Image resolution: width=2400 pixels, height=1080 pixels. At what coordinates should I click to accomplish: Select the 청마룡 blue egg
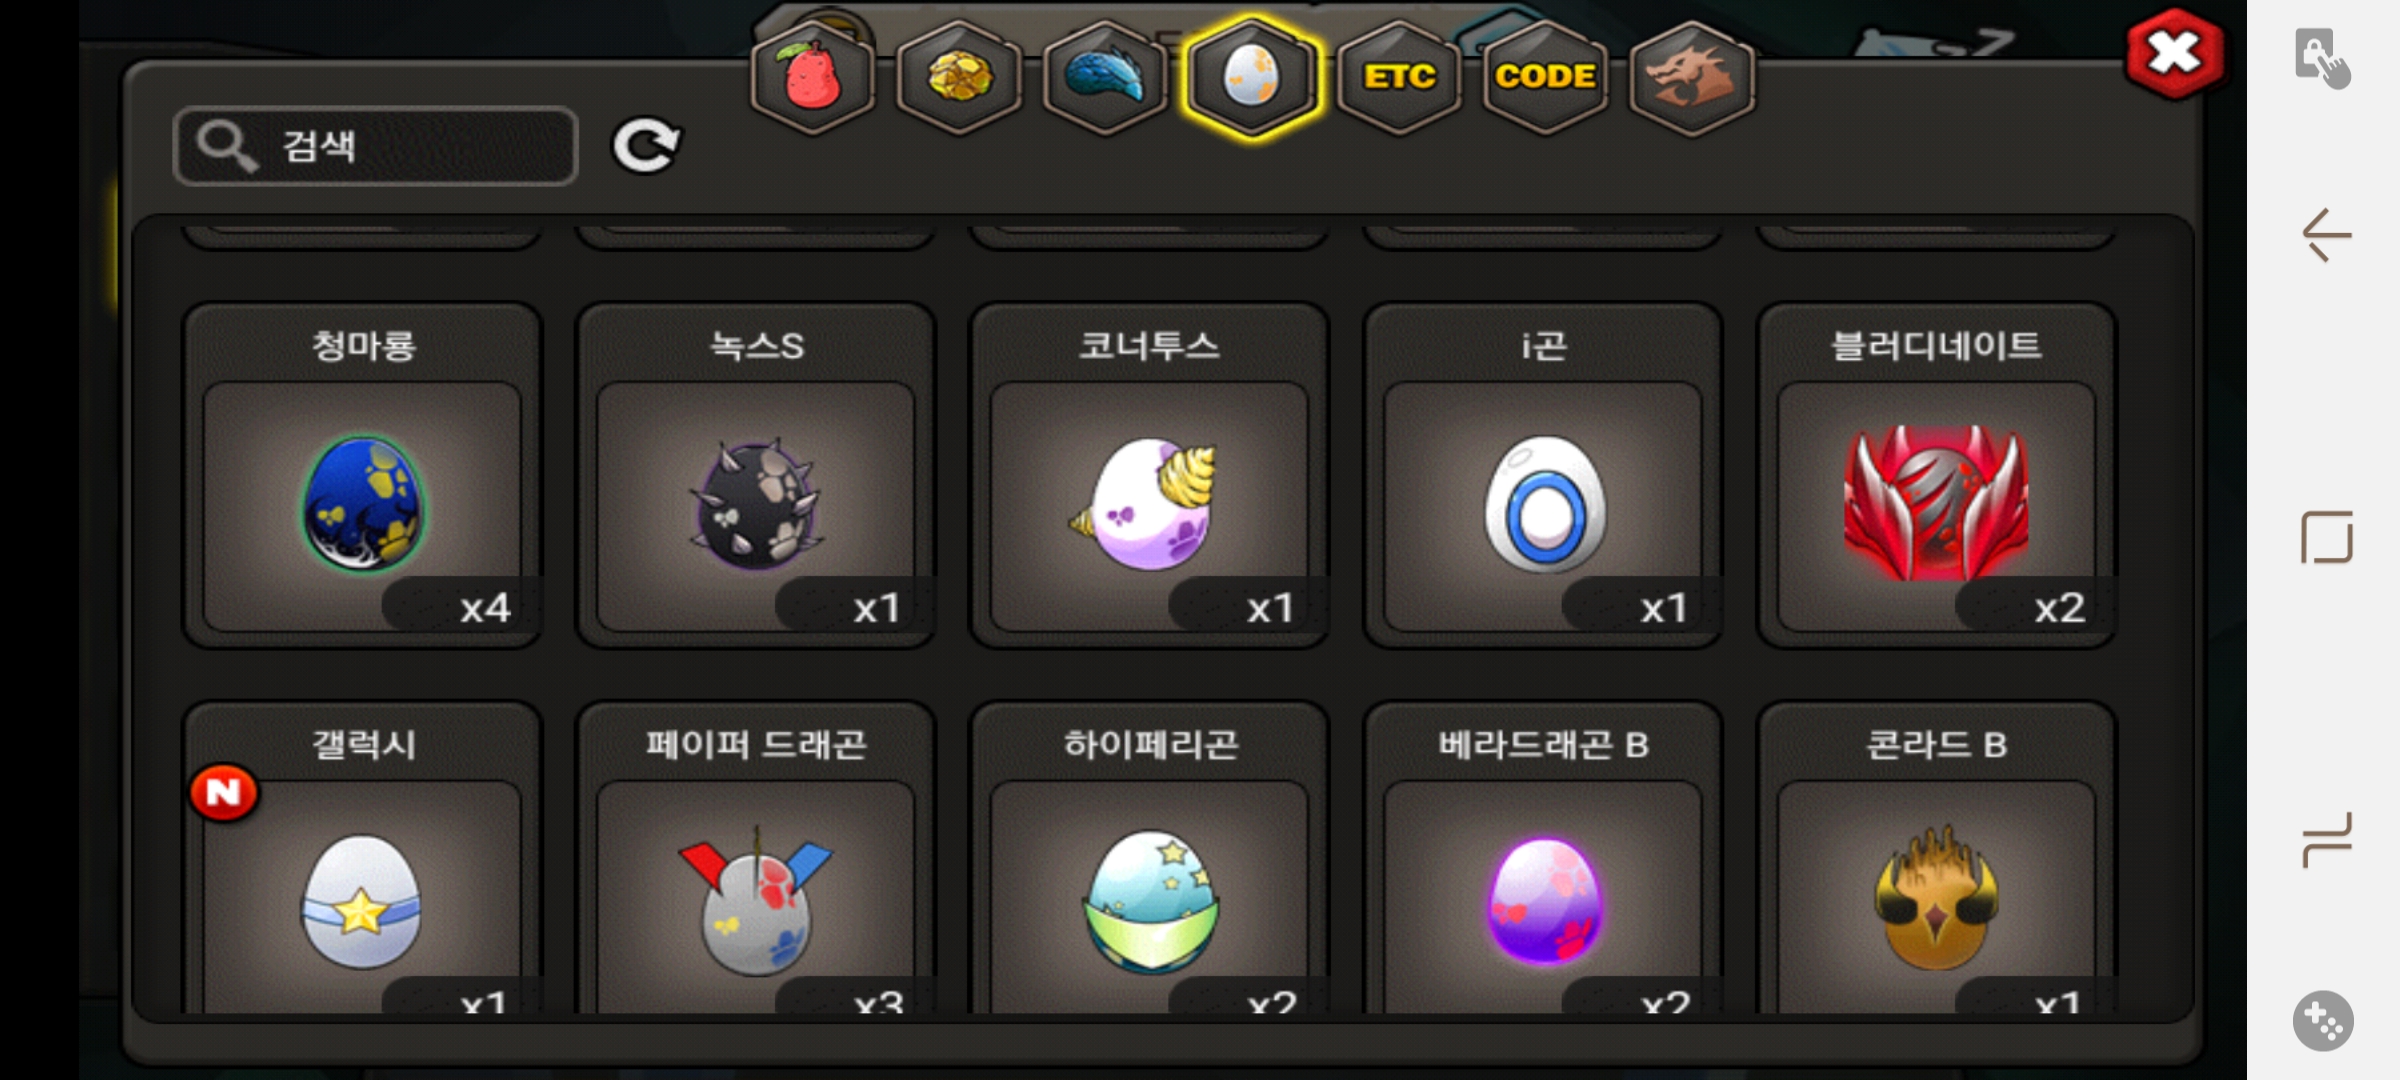coord(362,476)
